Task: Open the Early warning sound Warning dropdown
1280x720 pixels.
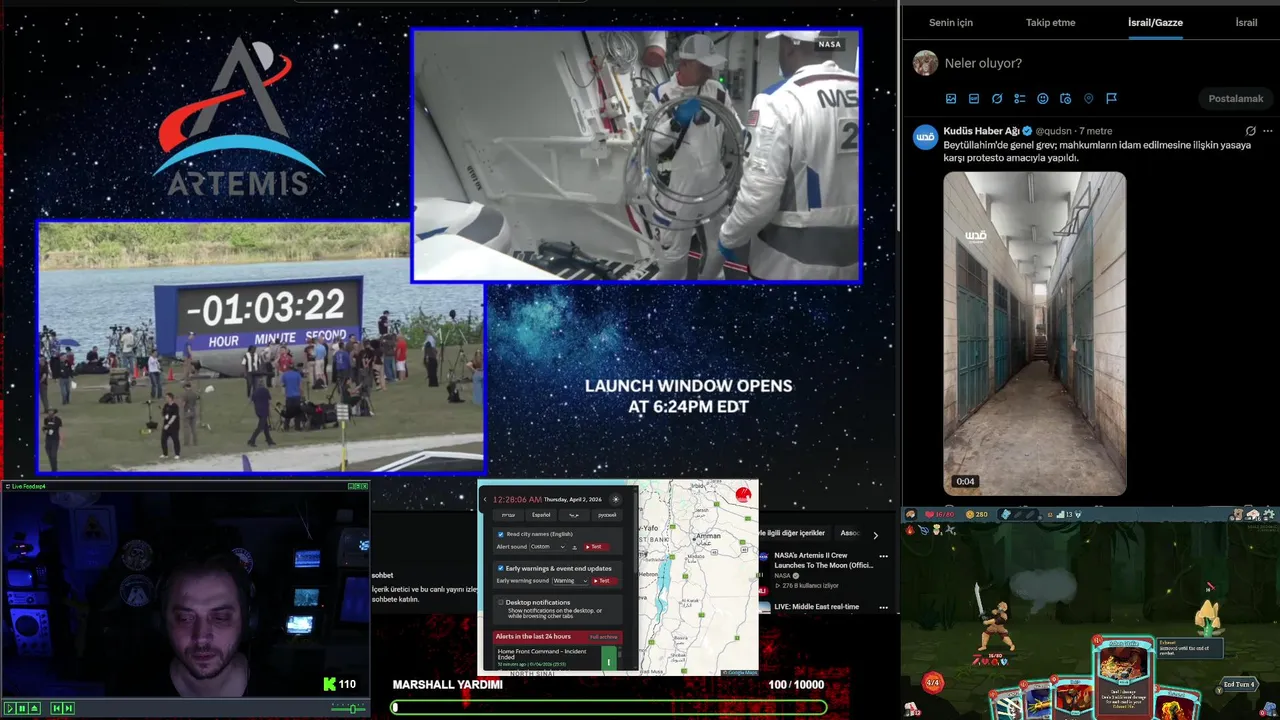Action: pos(570,581)
